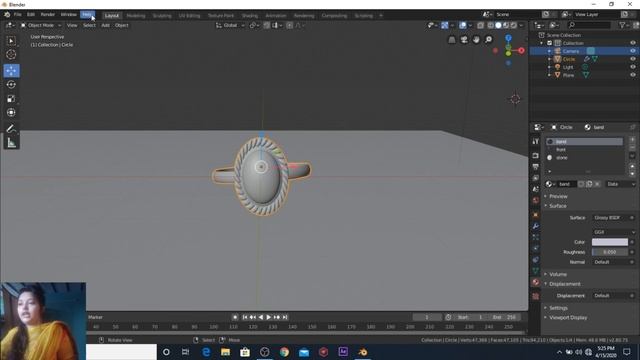Viewport: 640px width, 360px height.
Task: Switch perspective/orthographic grid icon
Action: [452, 40]
